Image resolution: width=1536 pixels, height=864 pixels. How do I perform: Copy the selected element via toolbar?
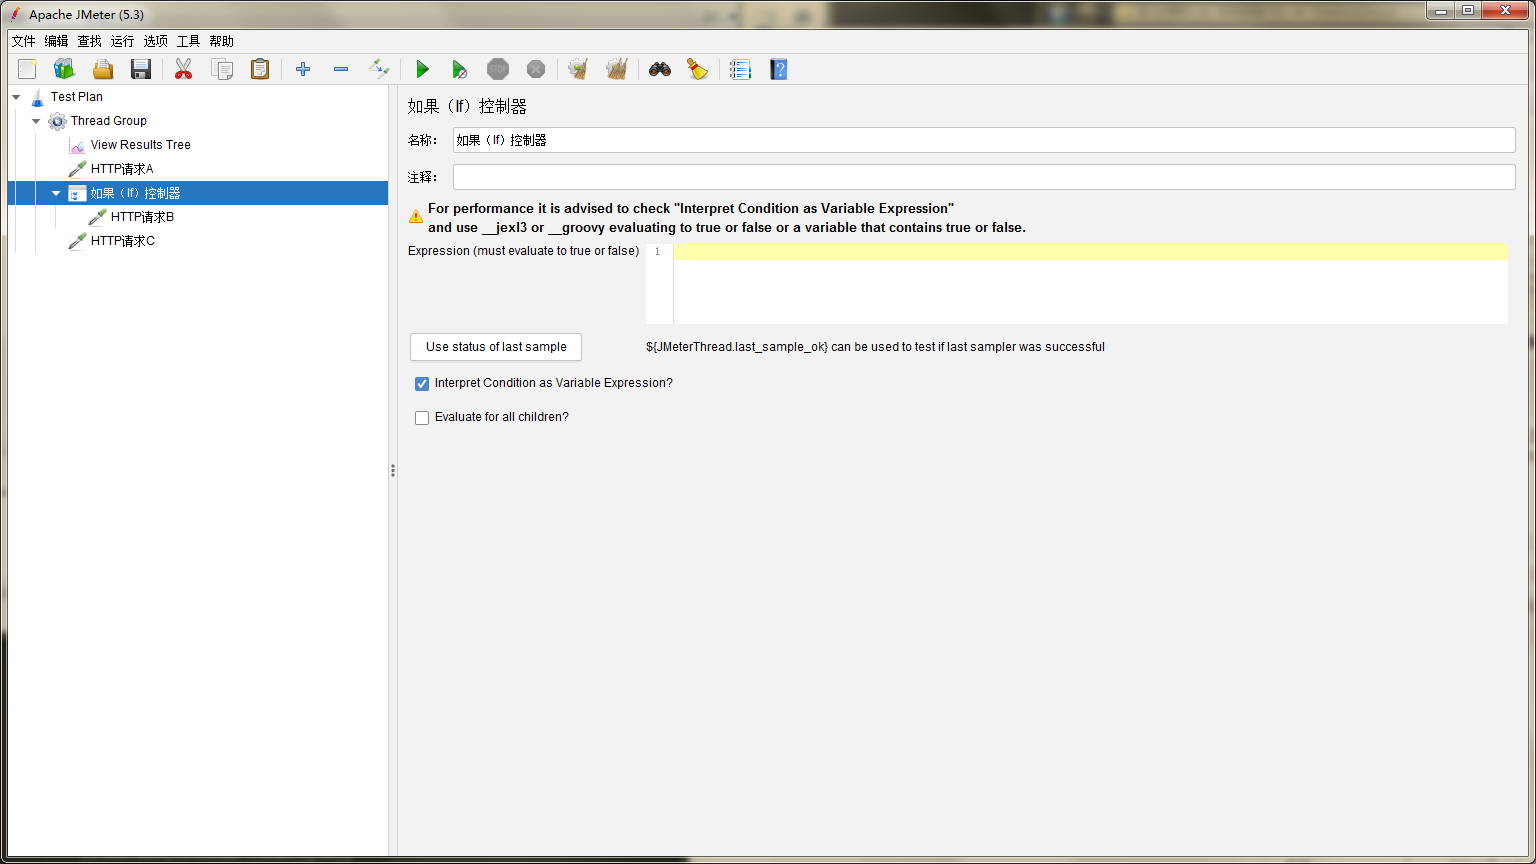pos(222,69)
